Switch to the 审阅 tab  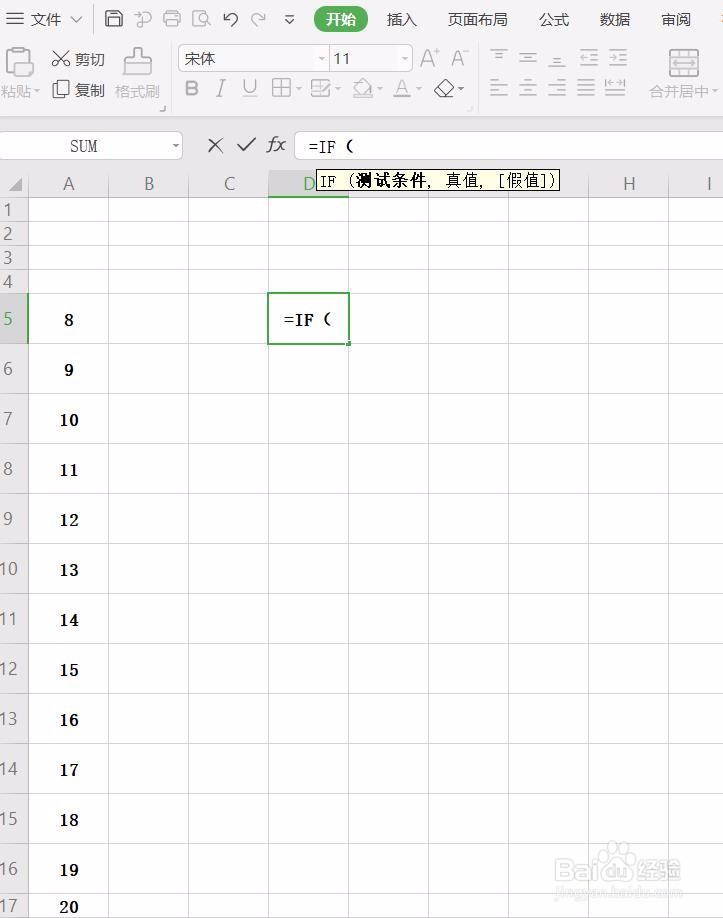coord(676,20)
